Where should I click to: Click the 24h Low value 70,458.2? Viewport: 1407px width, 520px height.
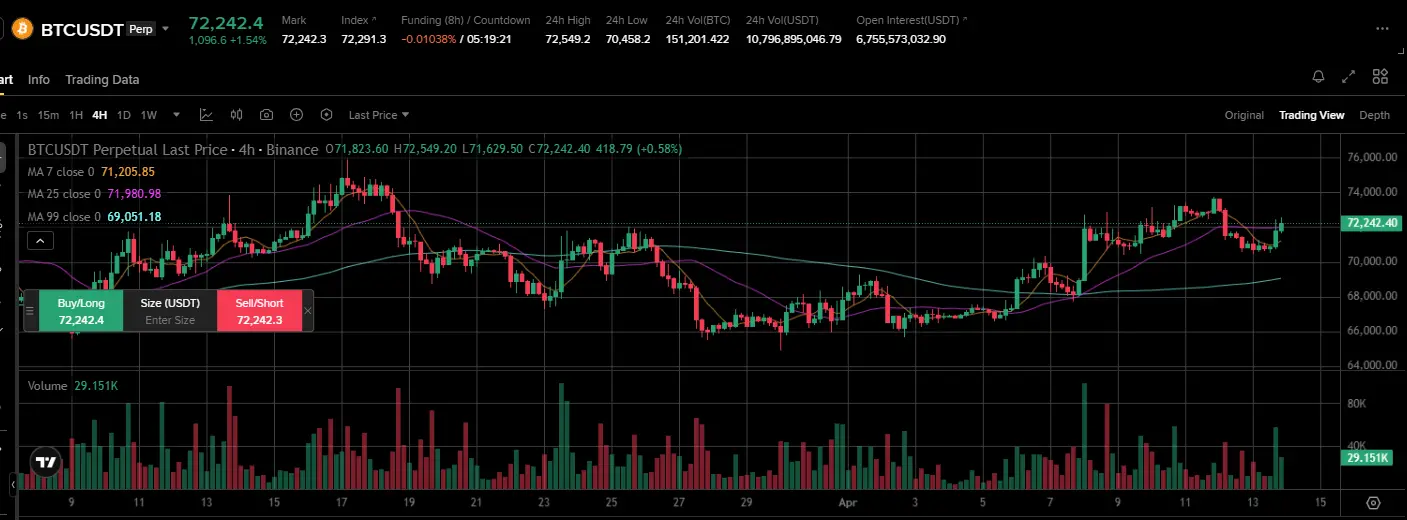(x=628, y=39)
